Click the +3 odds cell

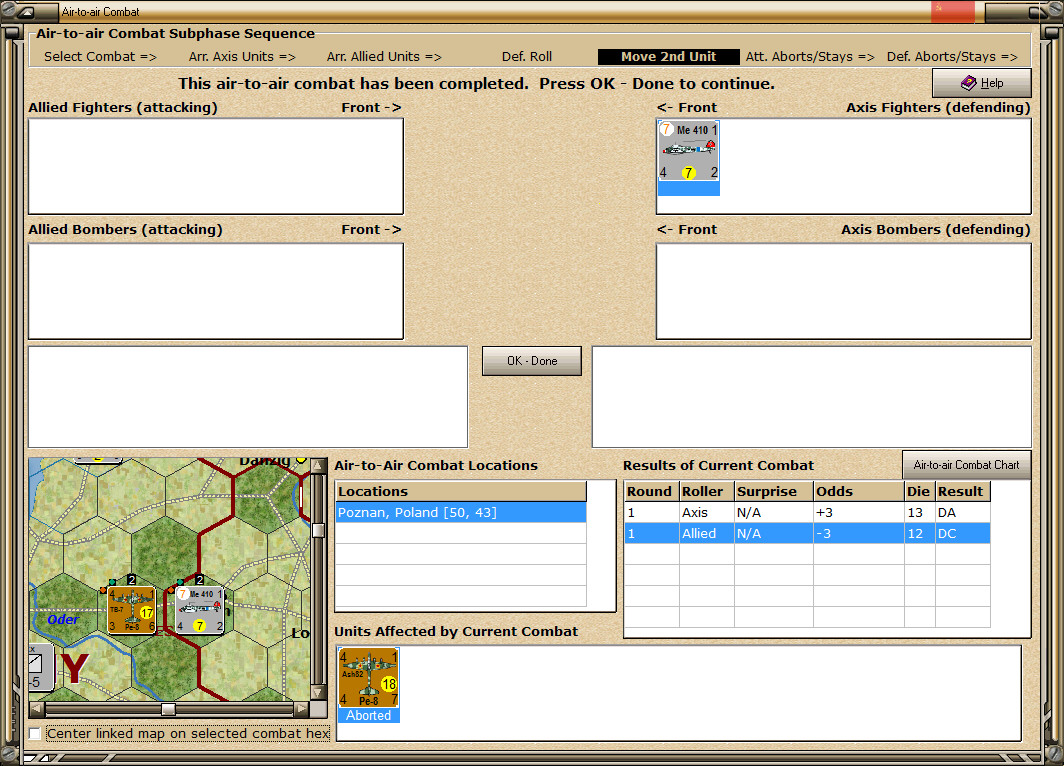[858, 513]
